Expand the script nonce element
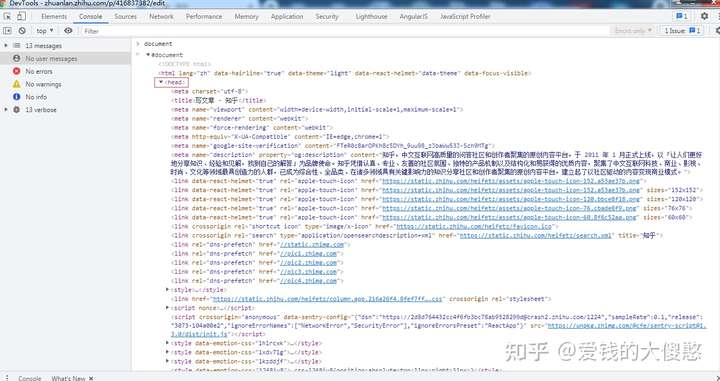Screen dimensions: 720x381 [168, 308]
